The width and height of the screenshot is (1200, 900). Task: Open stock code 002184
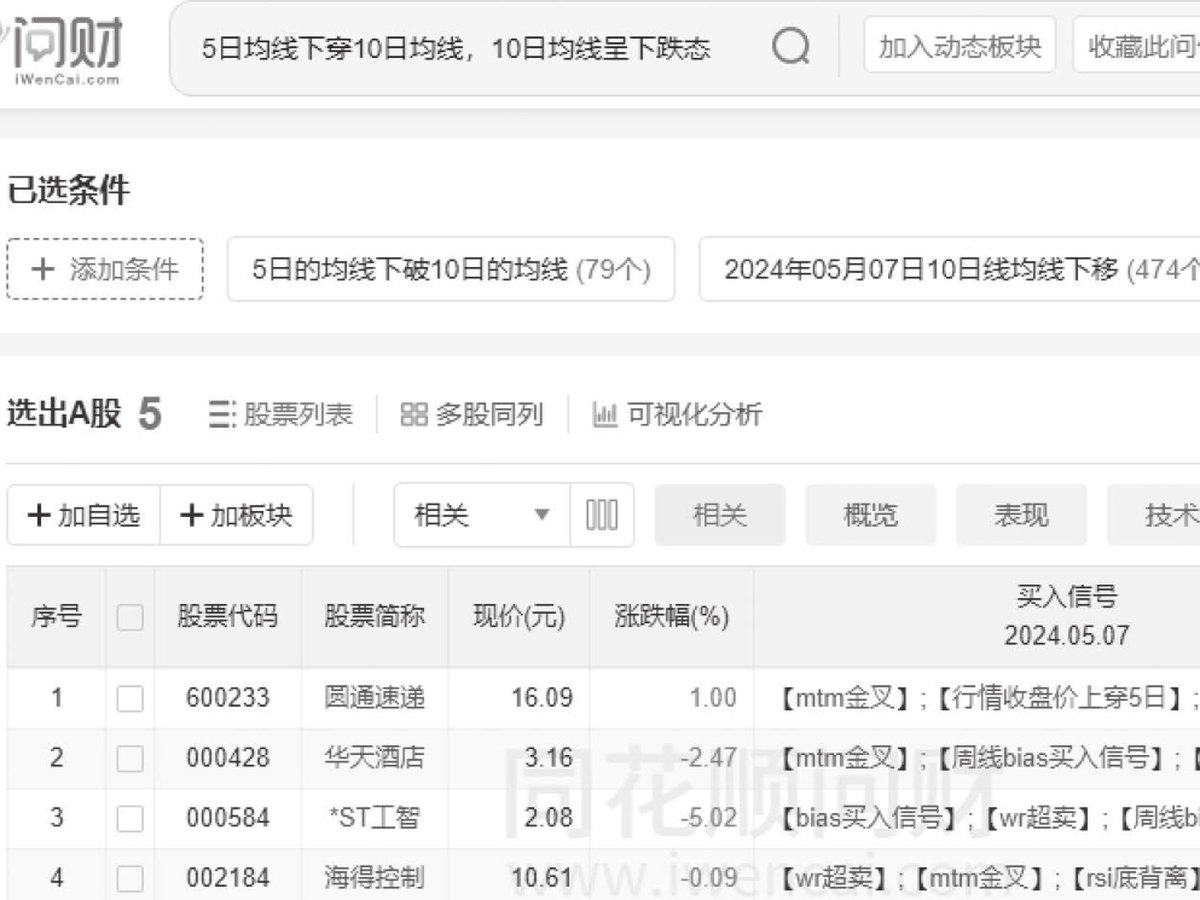pyautogui.click(x=228, y=879)
